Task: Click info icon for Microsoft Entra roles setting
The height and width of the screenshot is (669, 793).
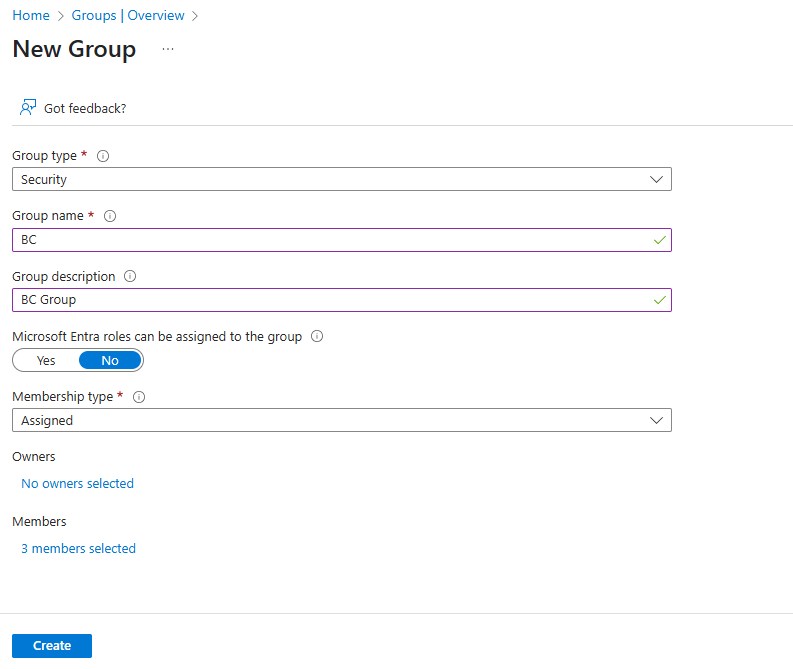Action: pyautogui.click(x=317, y=336)
